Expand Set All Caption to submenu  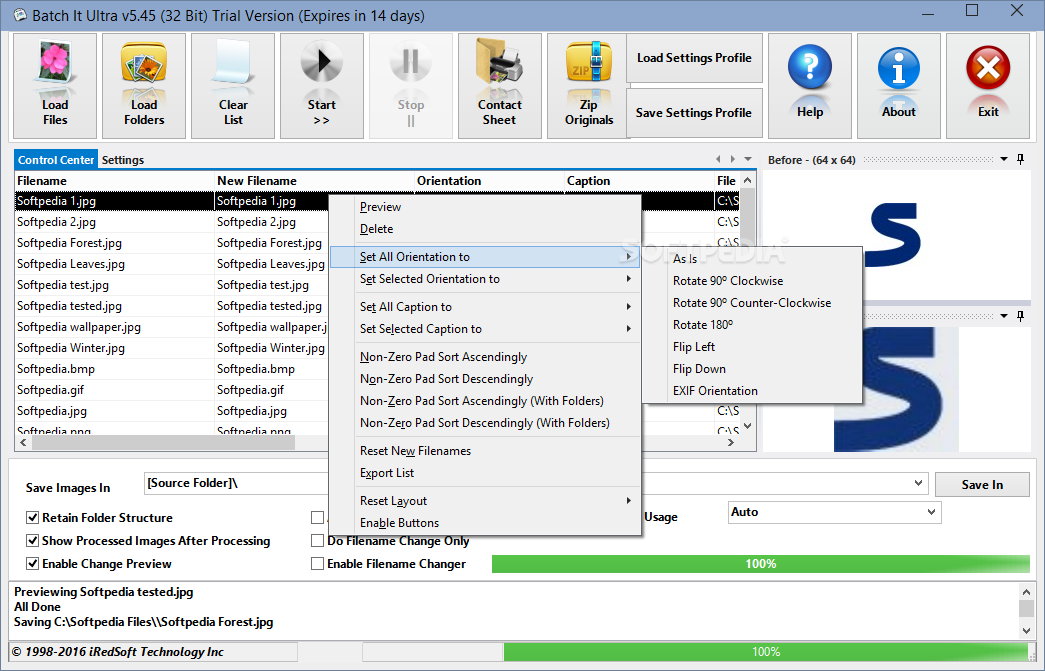coord(485,307)
